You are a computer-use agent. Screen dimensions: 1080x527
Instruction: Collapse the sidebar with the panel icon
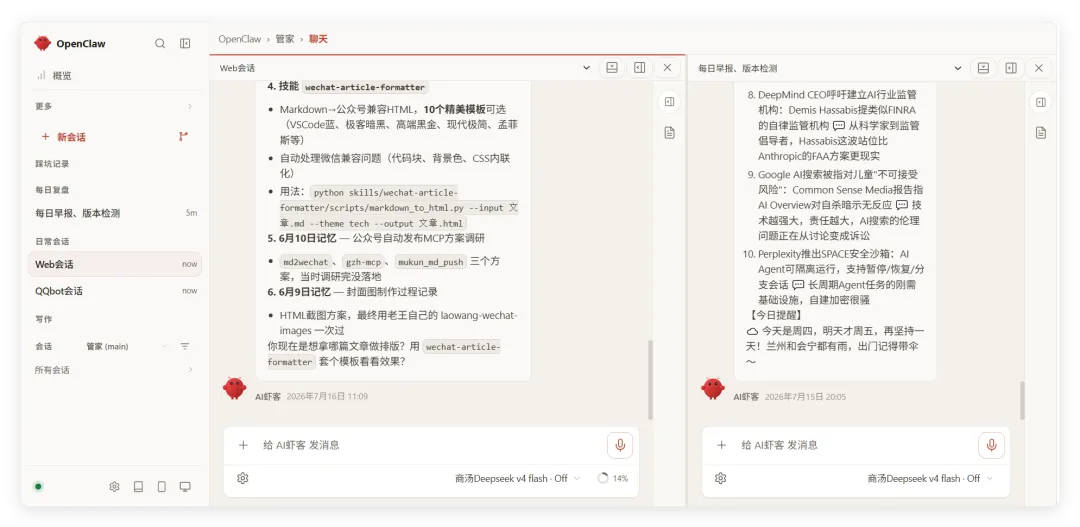coord(185,43)
